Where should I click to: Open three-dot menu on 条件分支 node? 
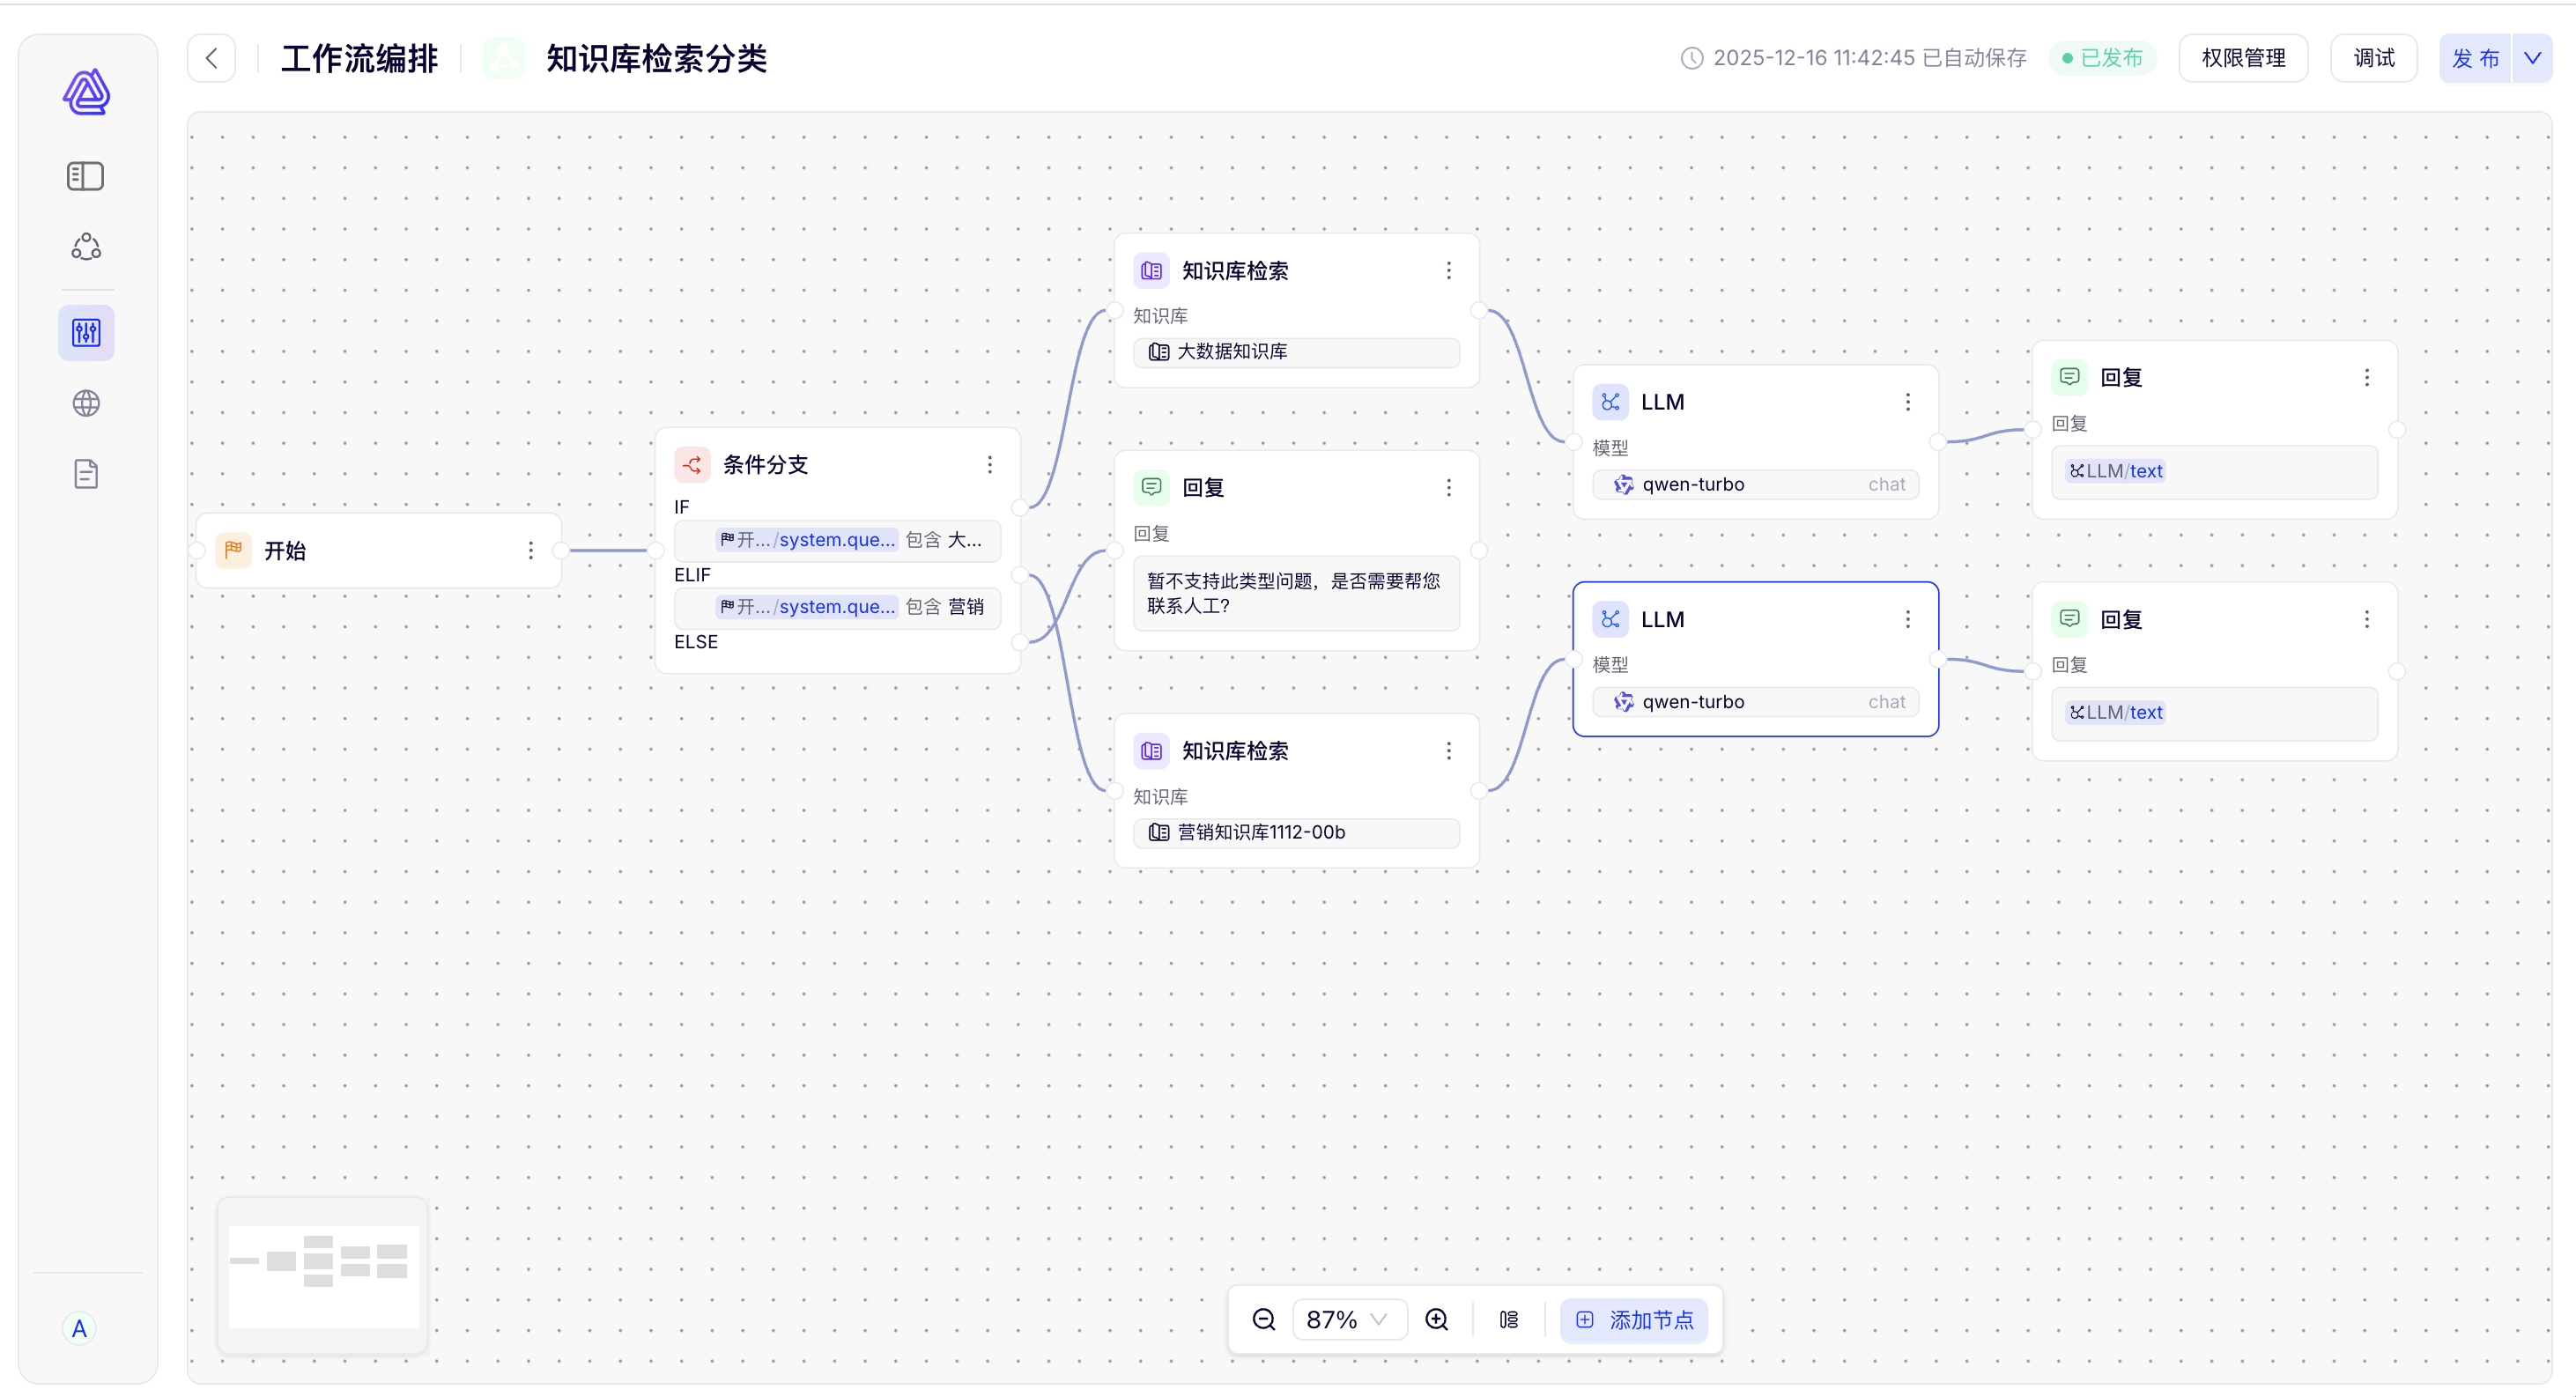point(989,464)
